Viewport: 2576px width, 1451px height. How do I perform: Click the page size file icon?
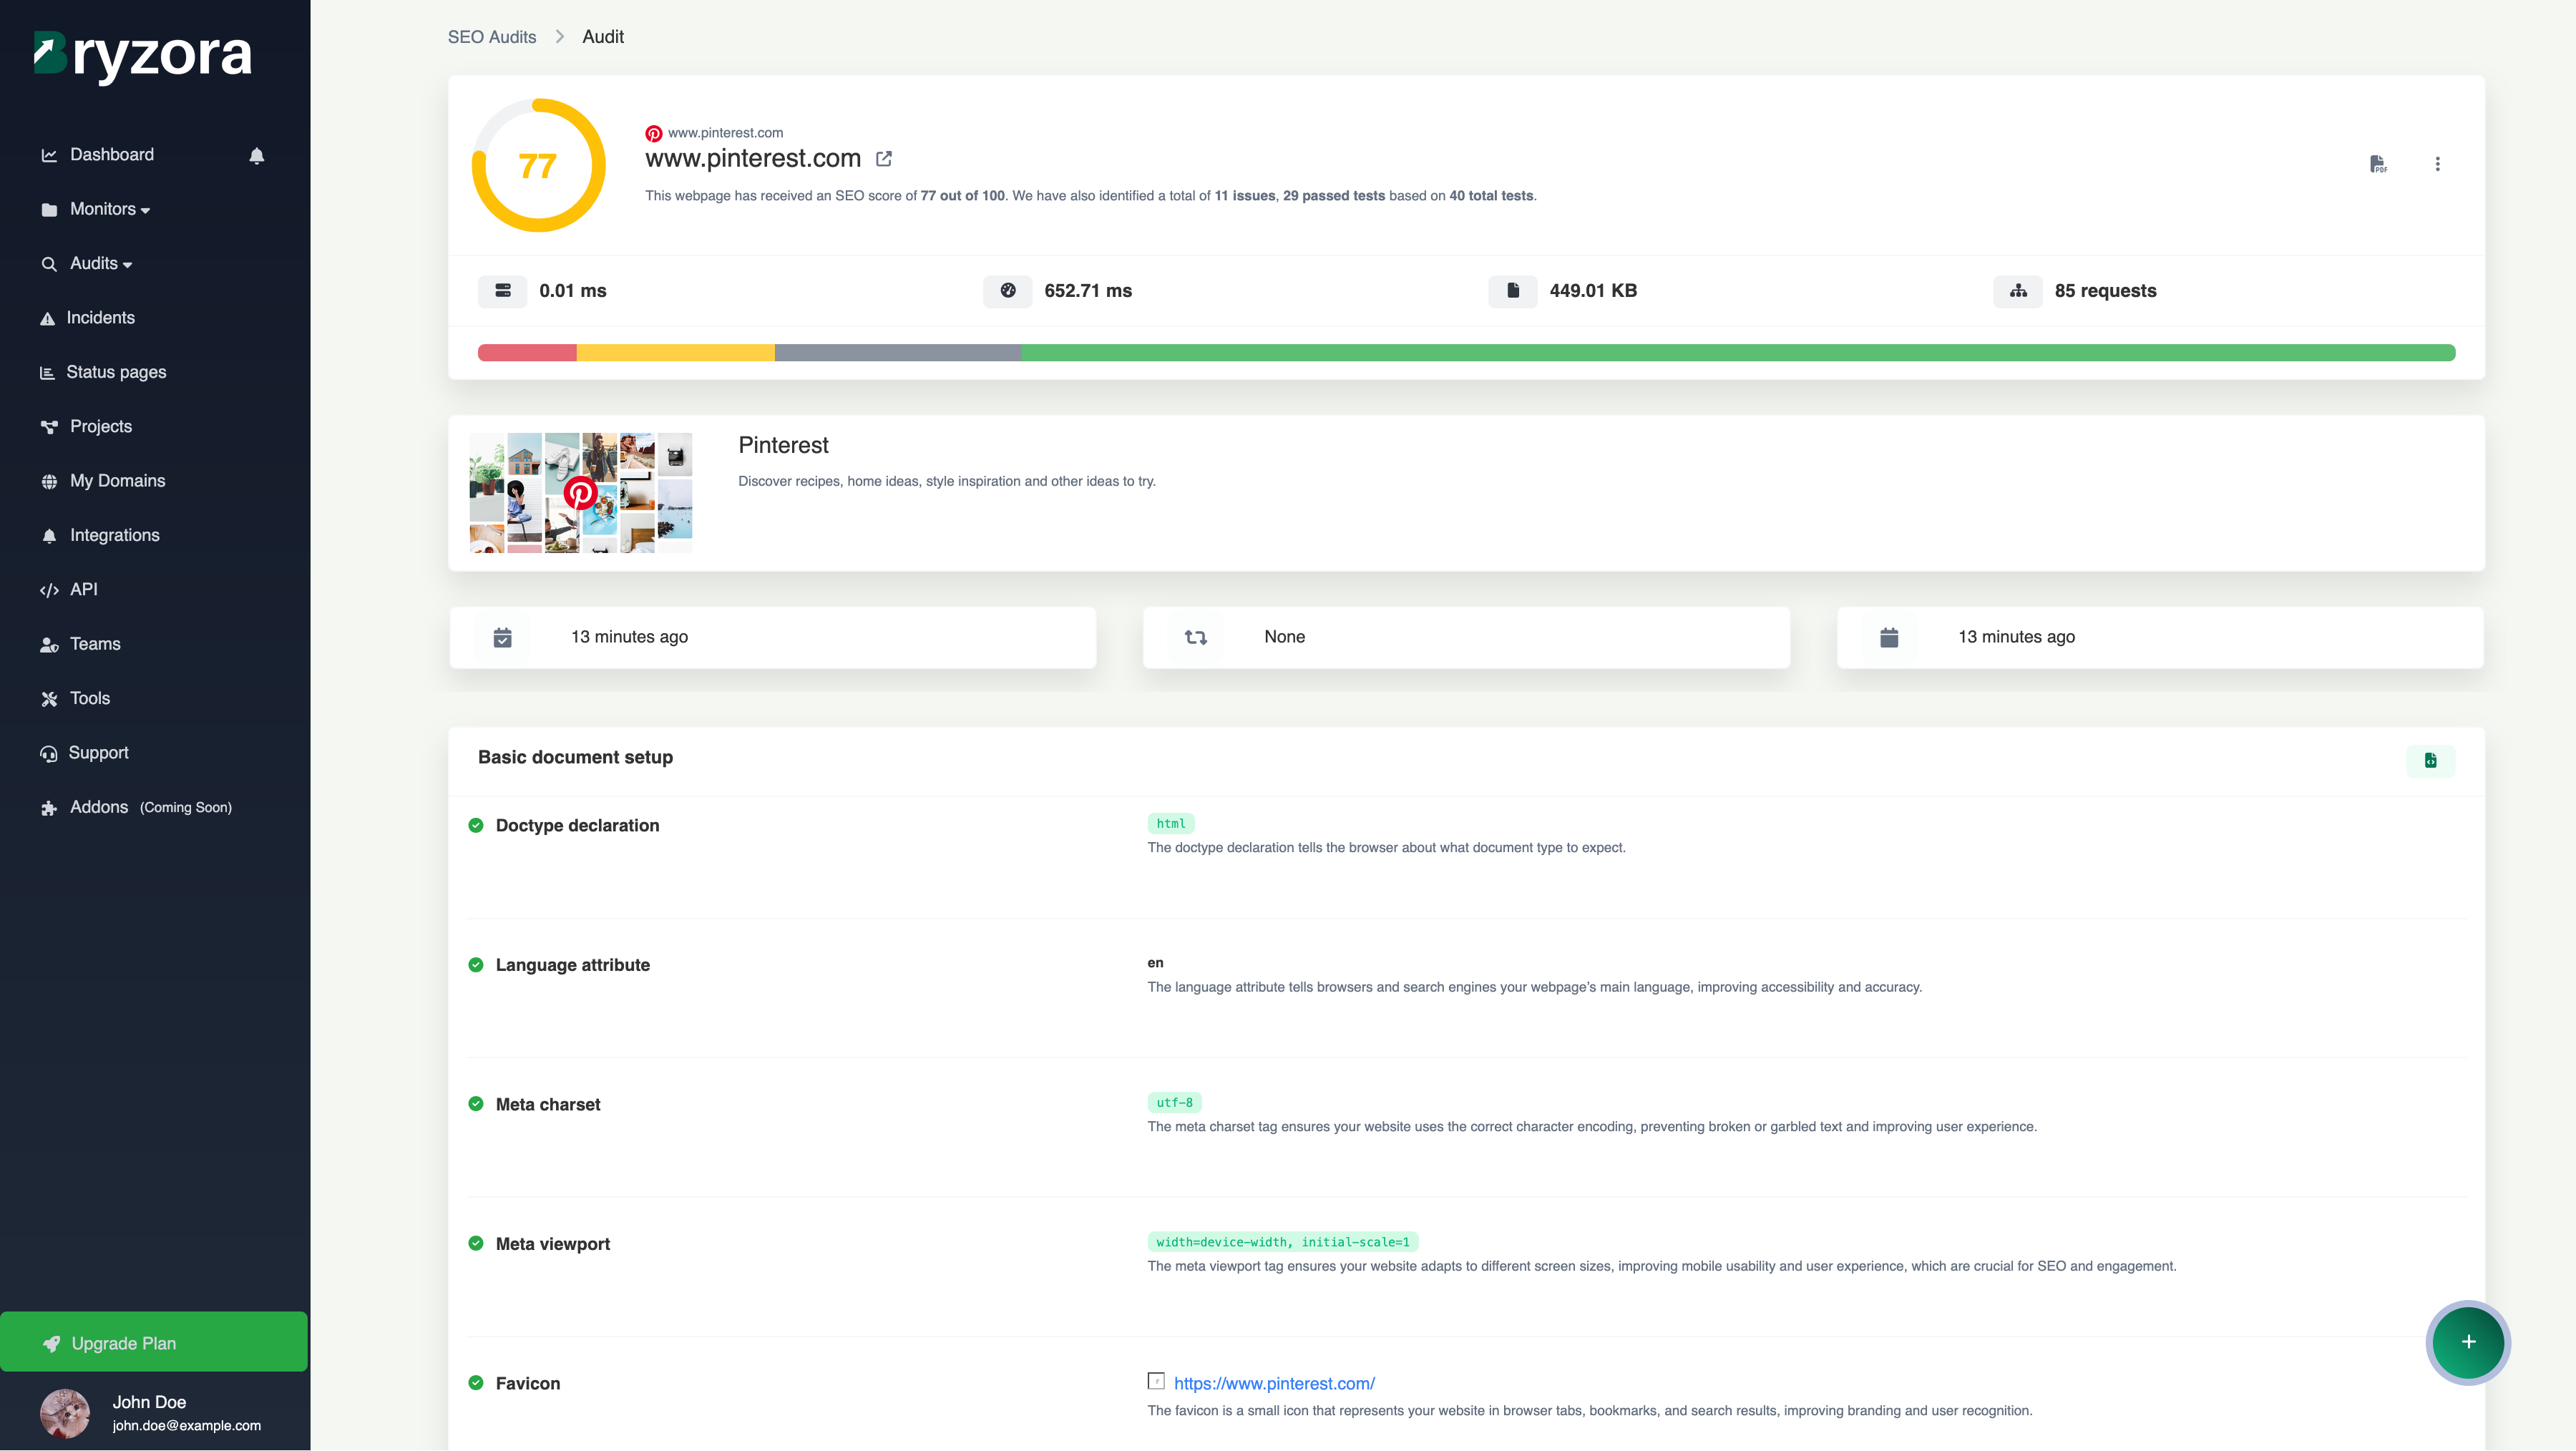click(1513, 291)
